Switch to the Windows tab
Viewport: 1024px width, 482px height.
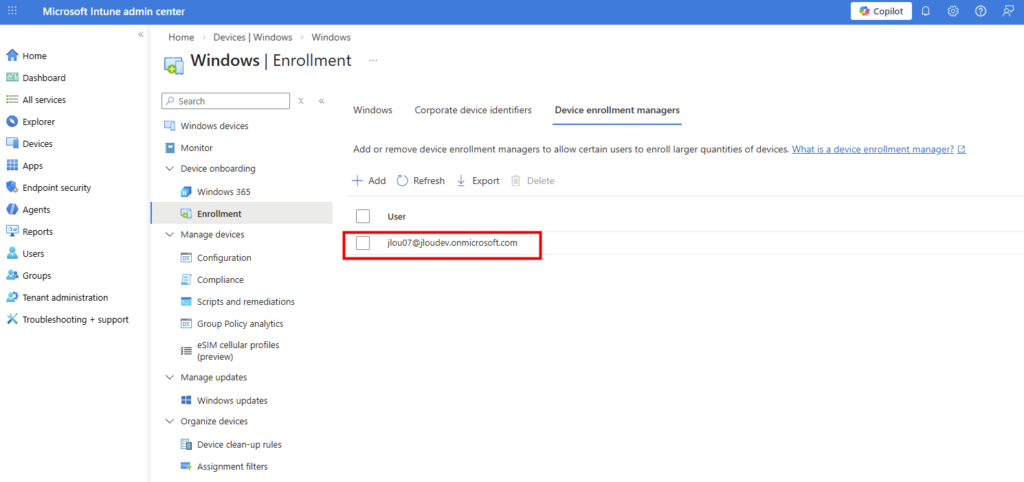[x=373, y=110]
